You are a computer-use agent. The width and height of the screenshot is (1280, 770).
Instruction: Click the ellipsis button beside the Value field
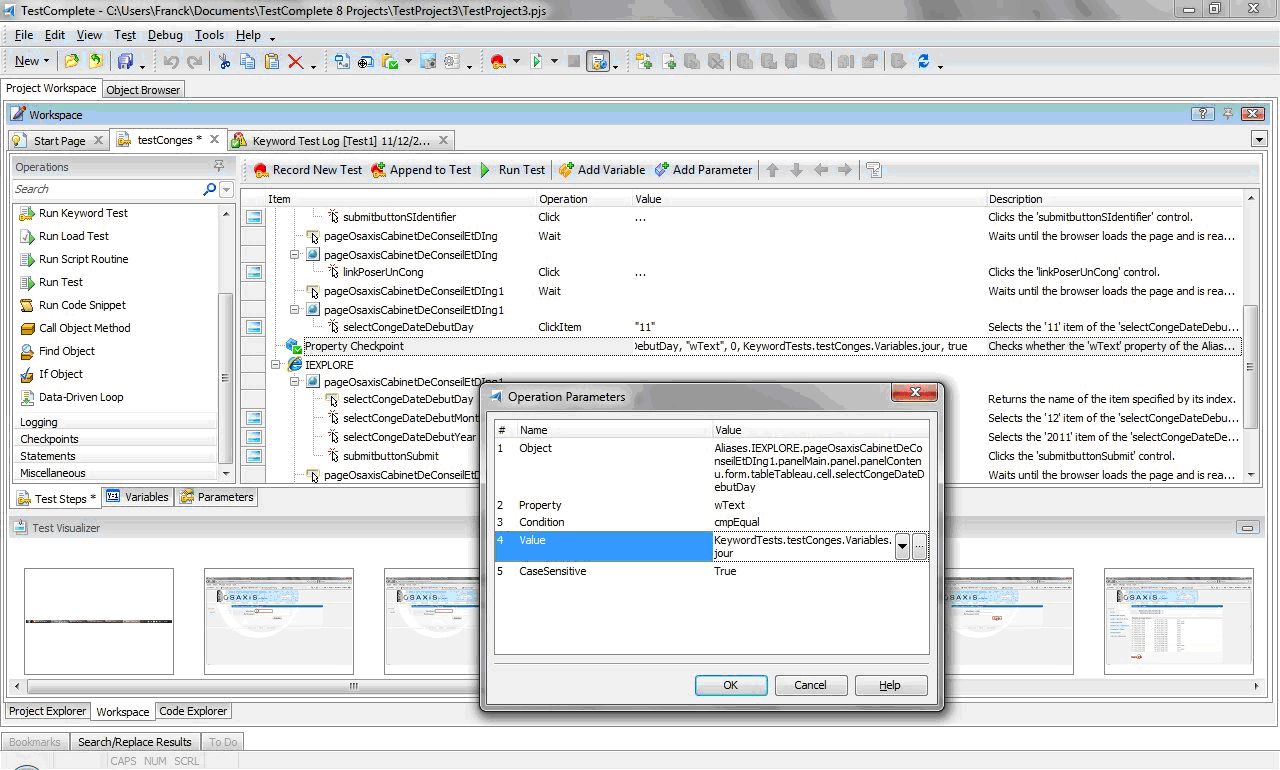coord(920,546)
